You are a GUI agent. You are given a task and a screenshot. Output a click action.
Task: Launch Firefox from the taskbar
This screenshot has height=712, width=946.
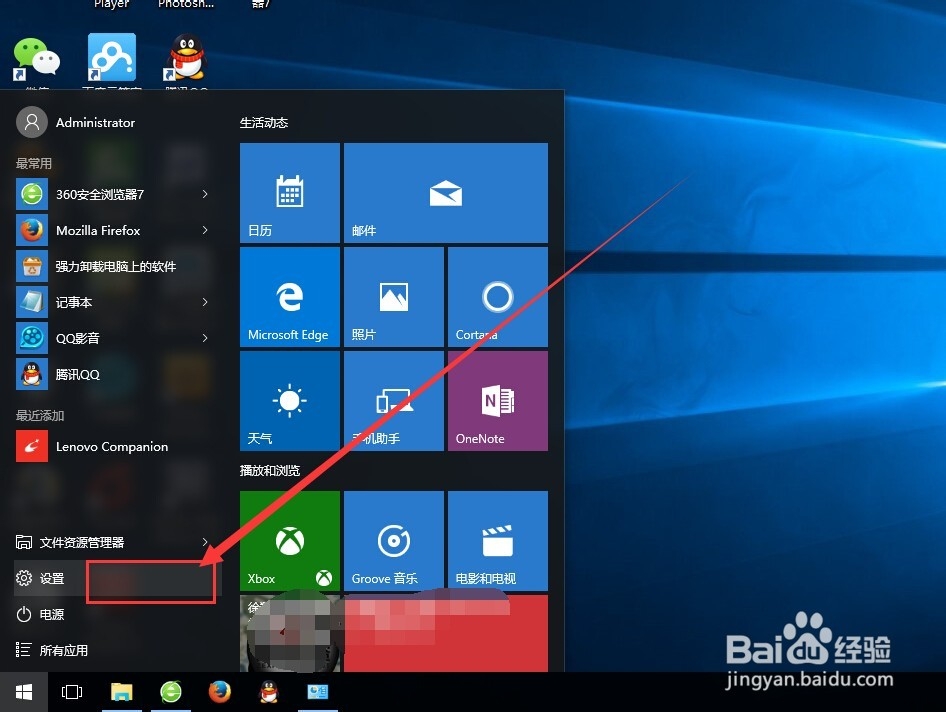click(219, 691)
